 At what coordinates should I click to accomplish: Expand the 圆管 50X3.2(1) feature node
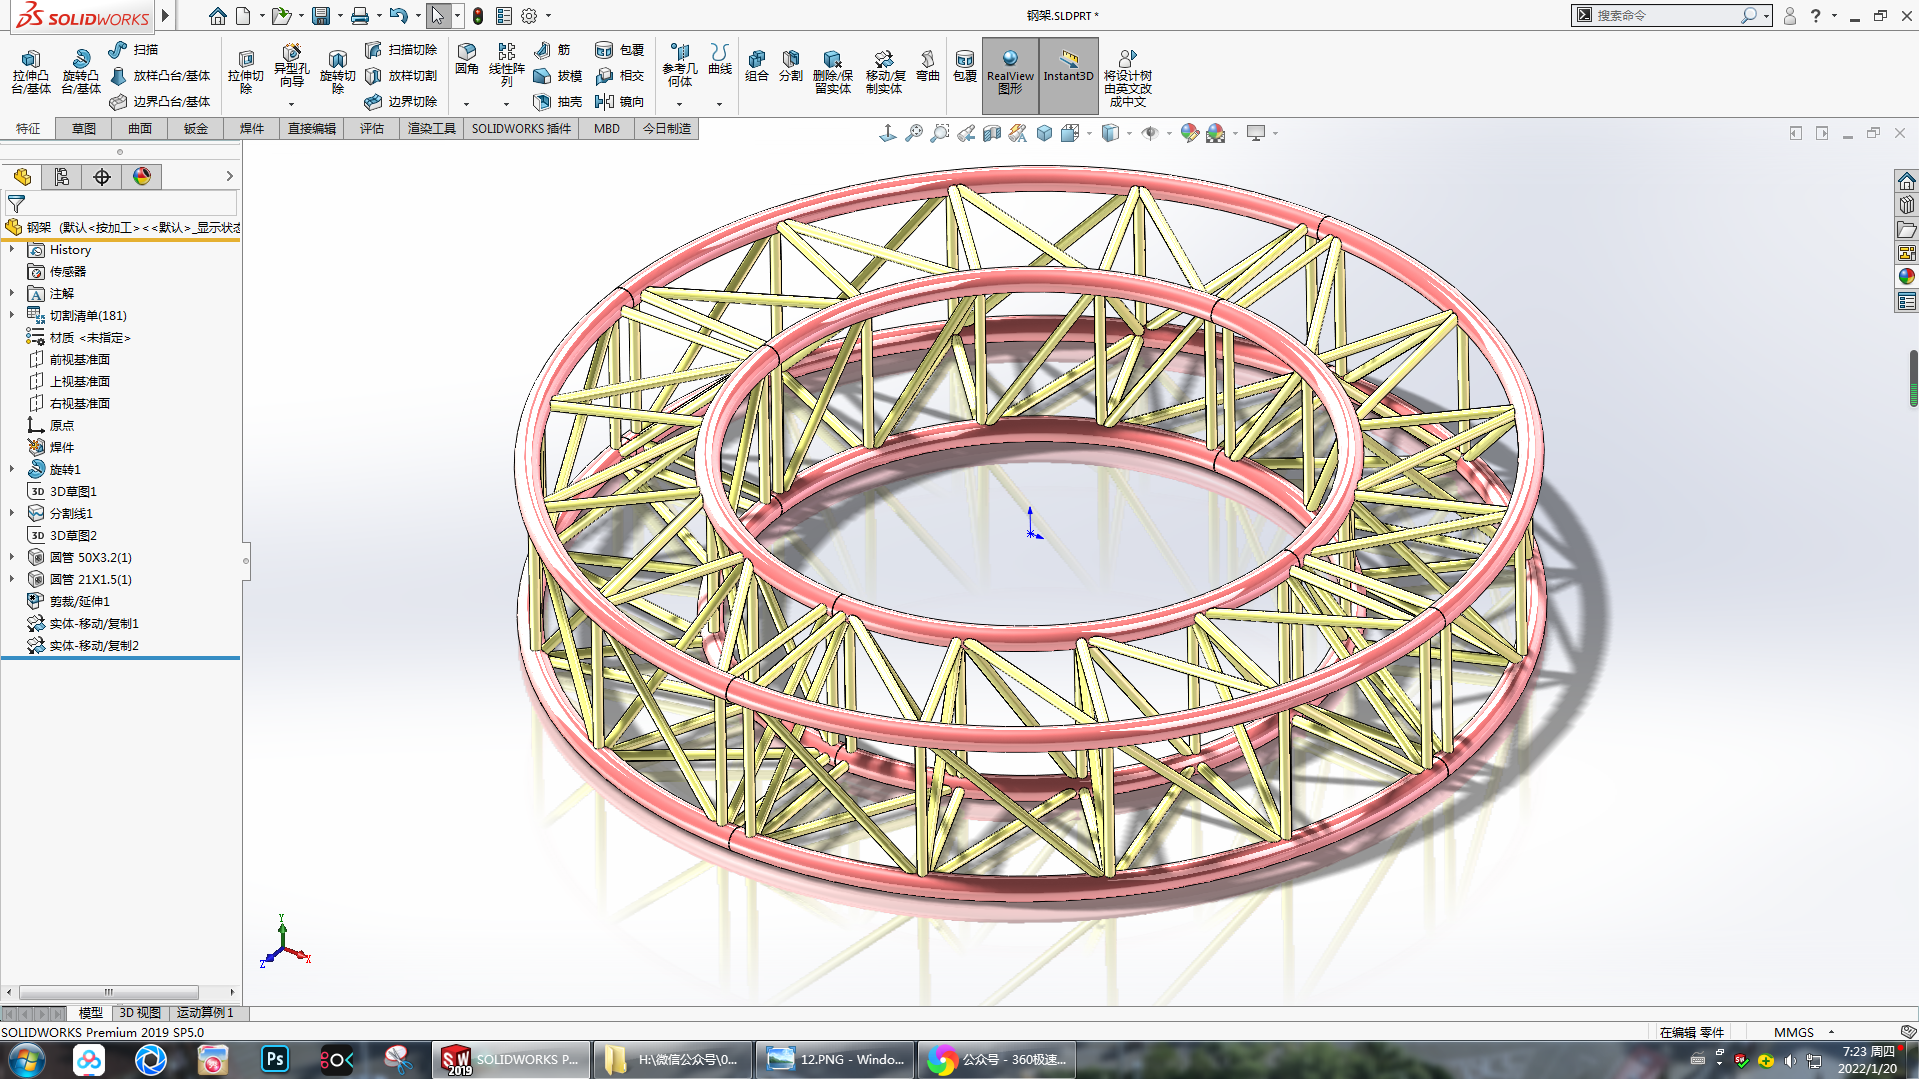pyautogui.click(x=12, y=557)
